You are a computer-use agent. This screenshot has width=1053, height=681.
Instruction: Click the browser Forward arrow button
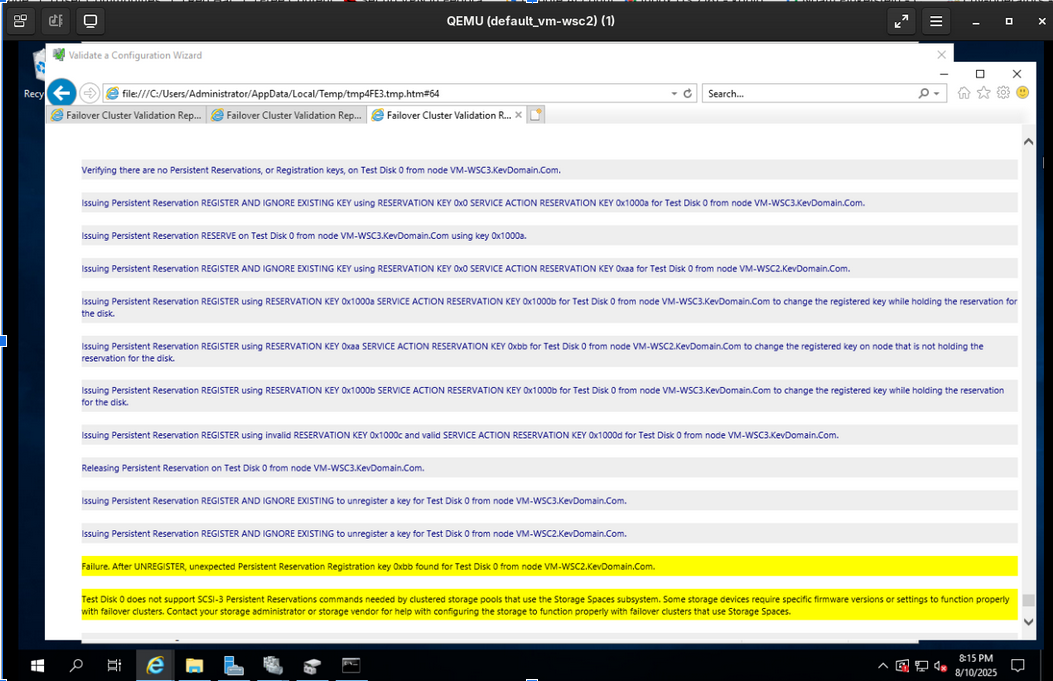click(x=89, y=93)
